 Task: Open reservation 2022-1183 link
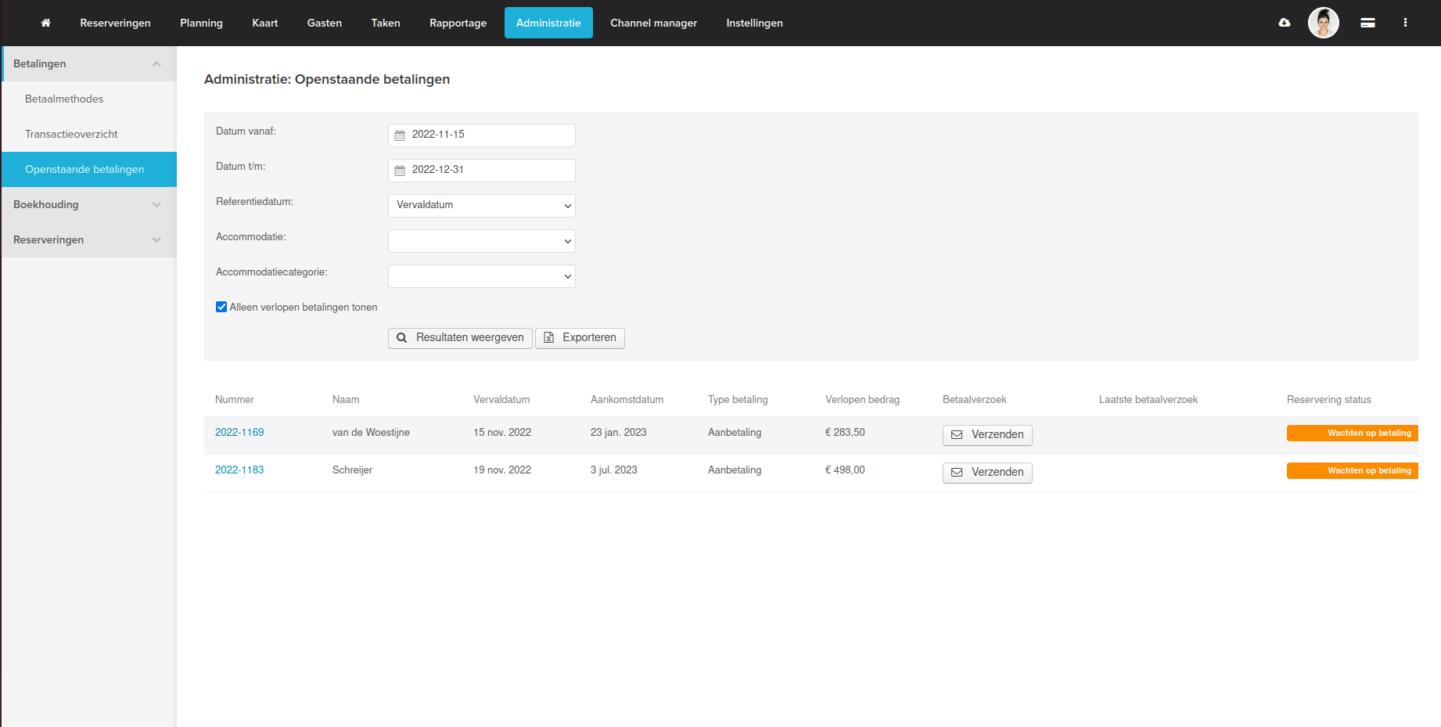tap(239, 470)
